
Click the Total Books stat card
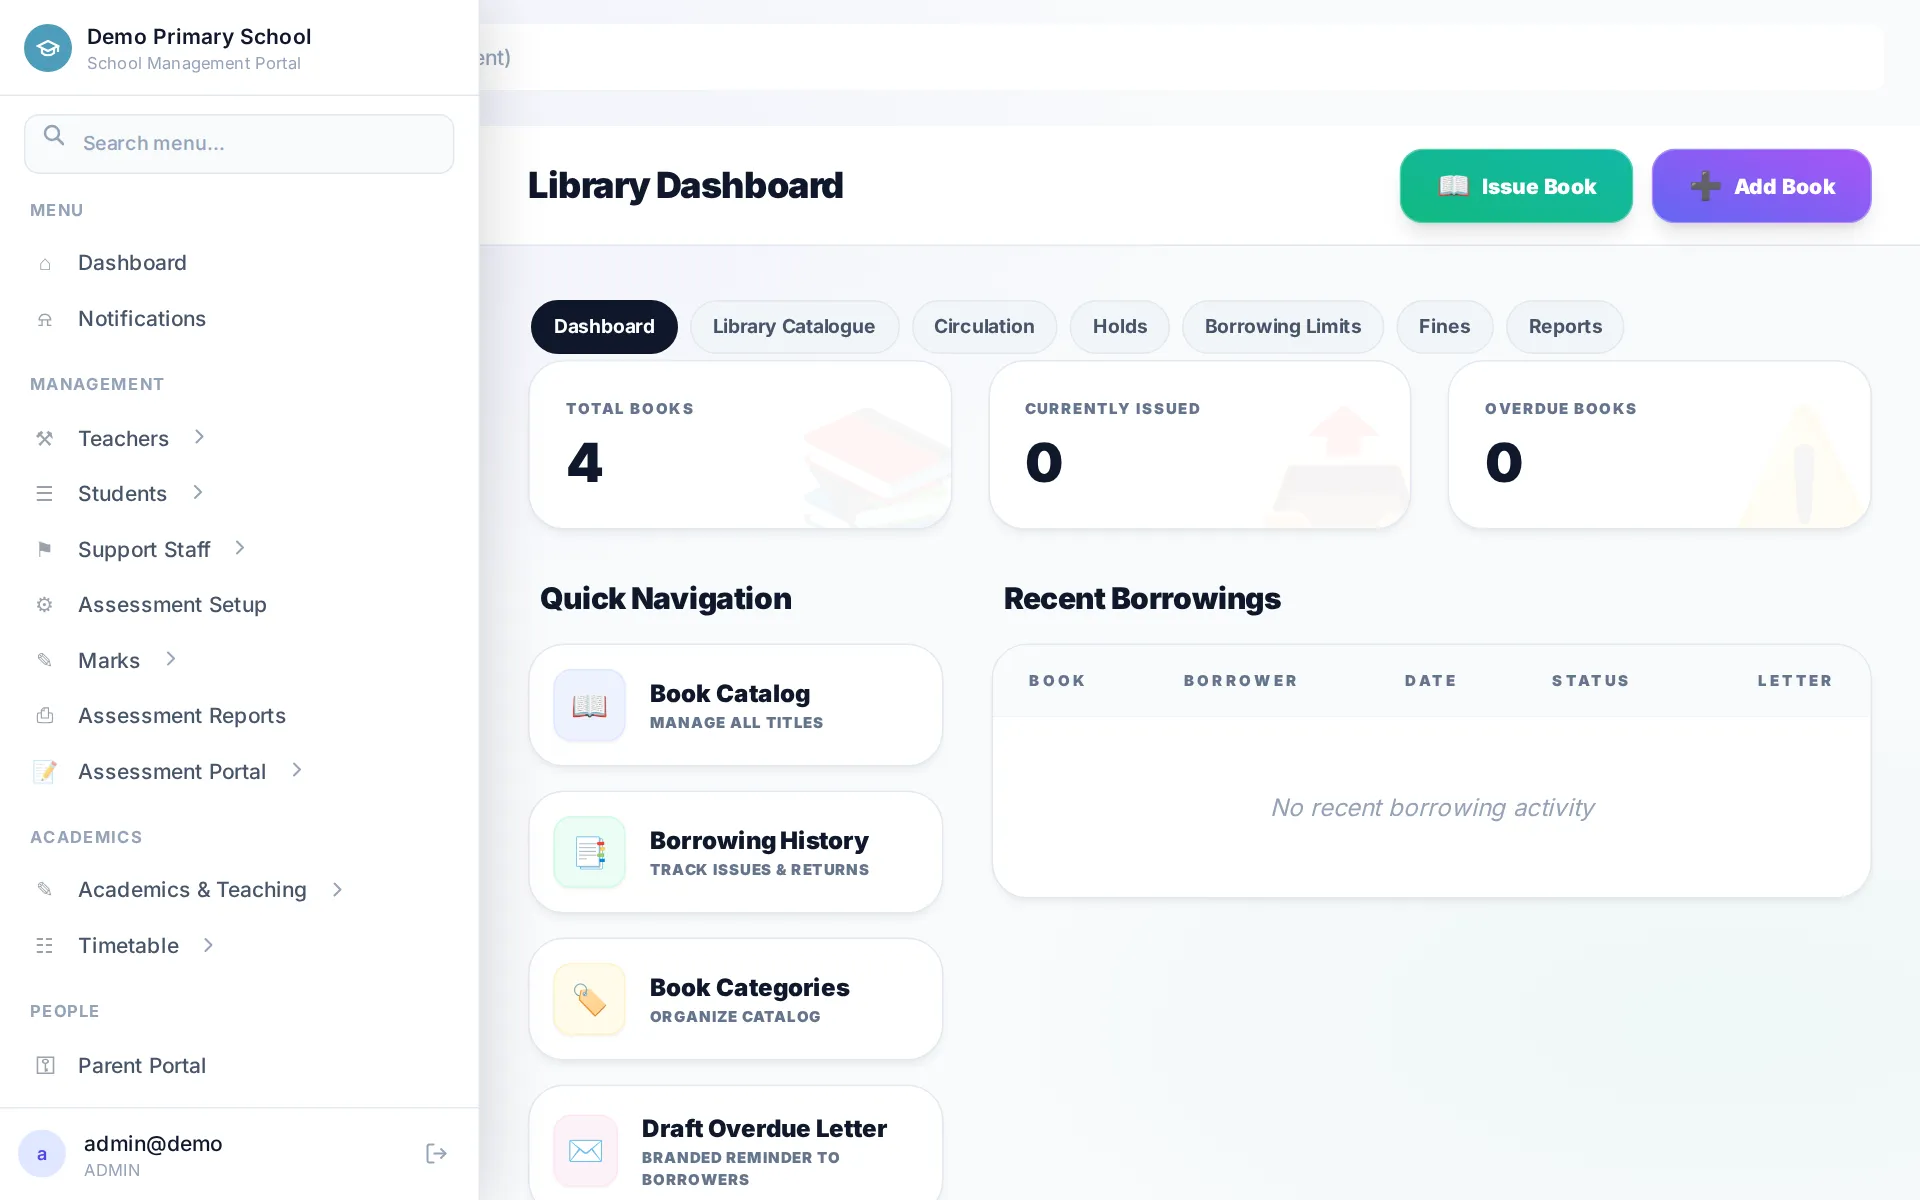tap(740, 446)
